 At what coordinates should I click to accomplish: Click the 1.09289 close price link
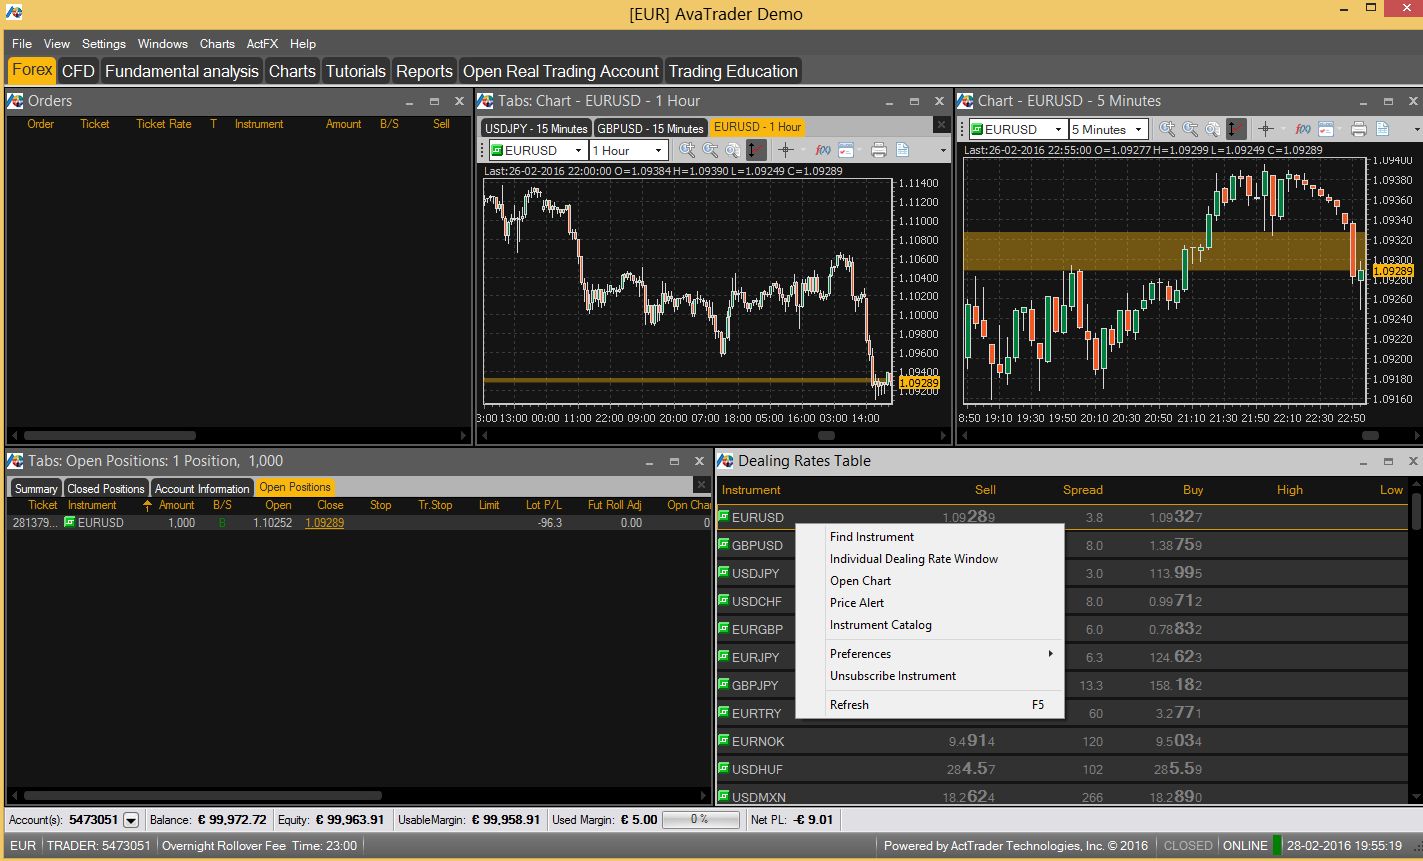pos(324,523)
